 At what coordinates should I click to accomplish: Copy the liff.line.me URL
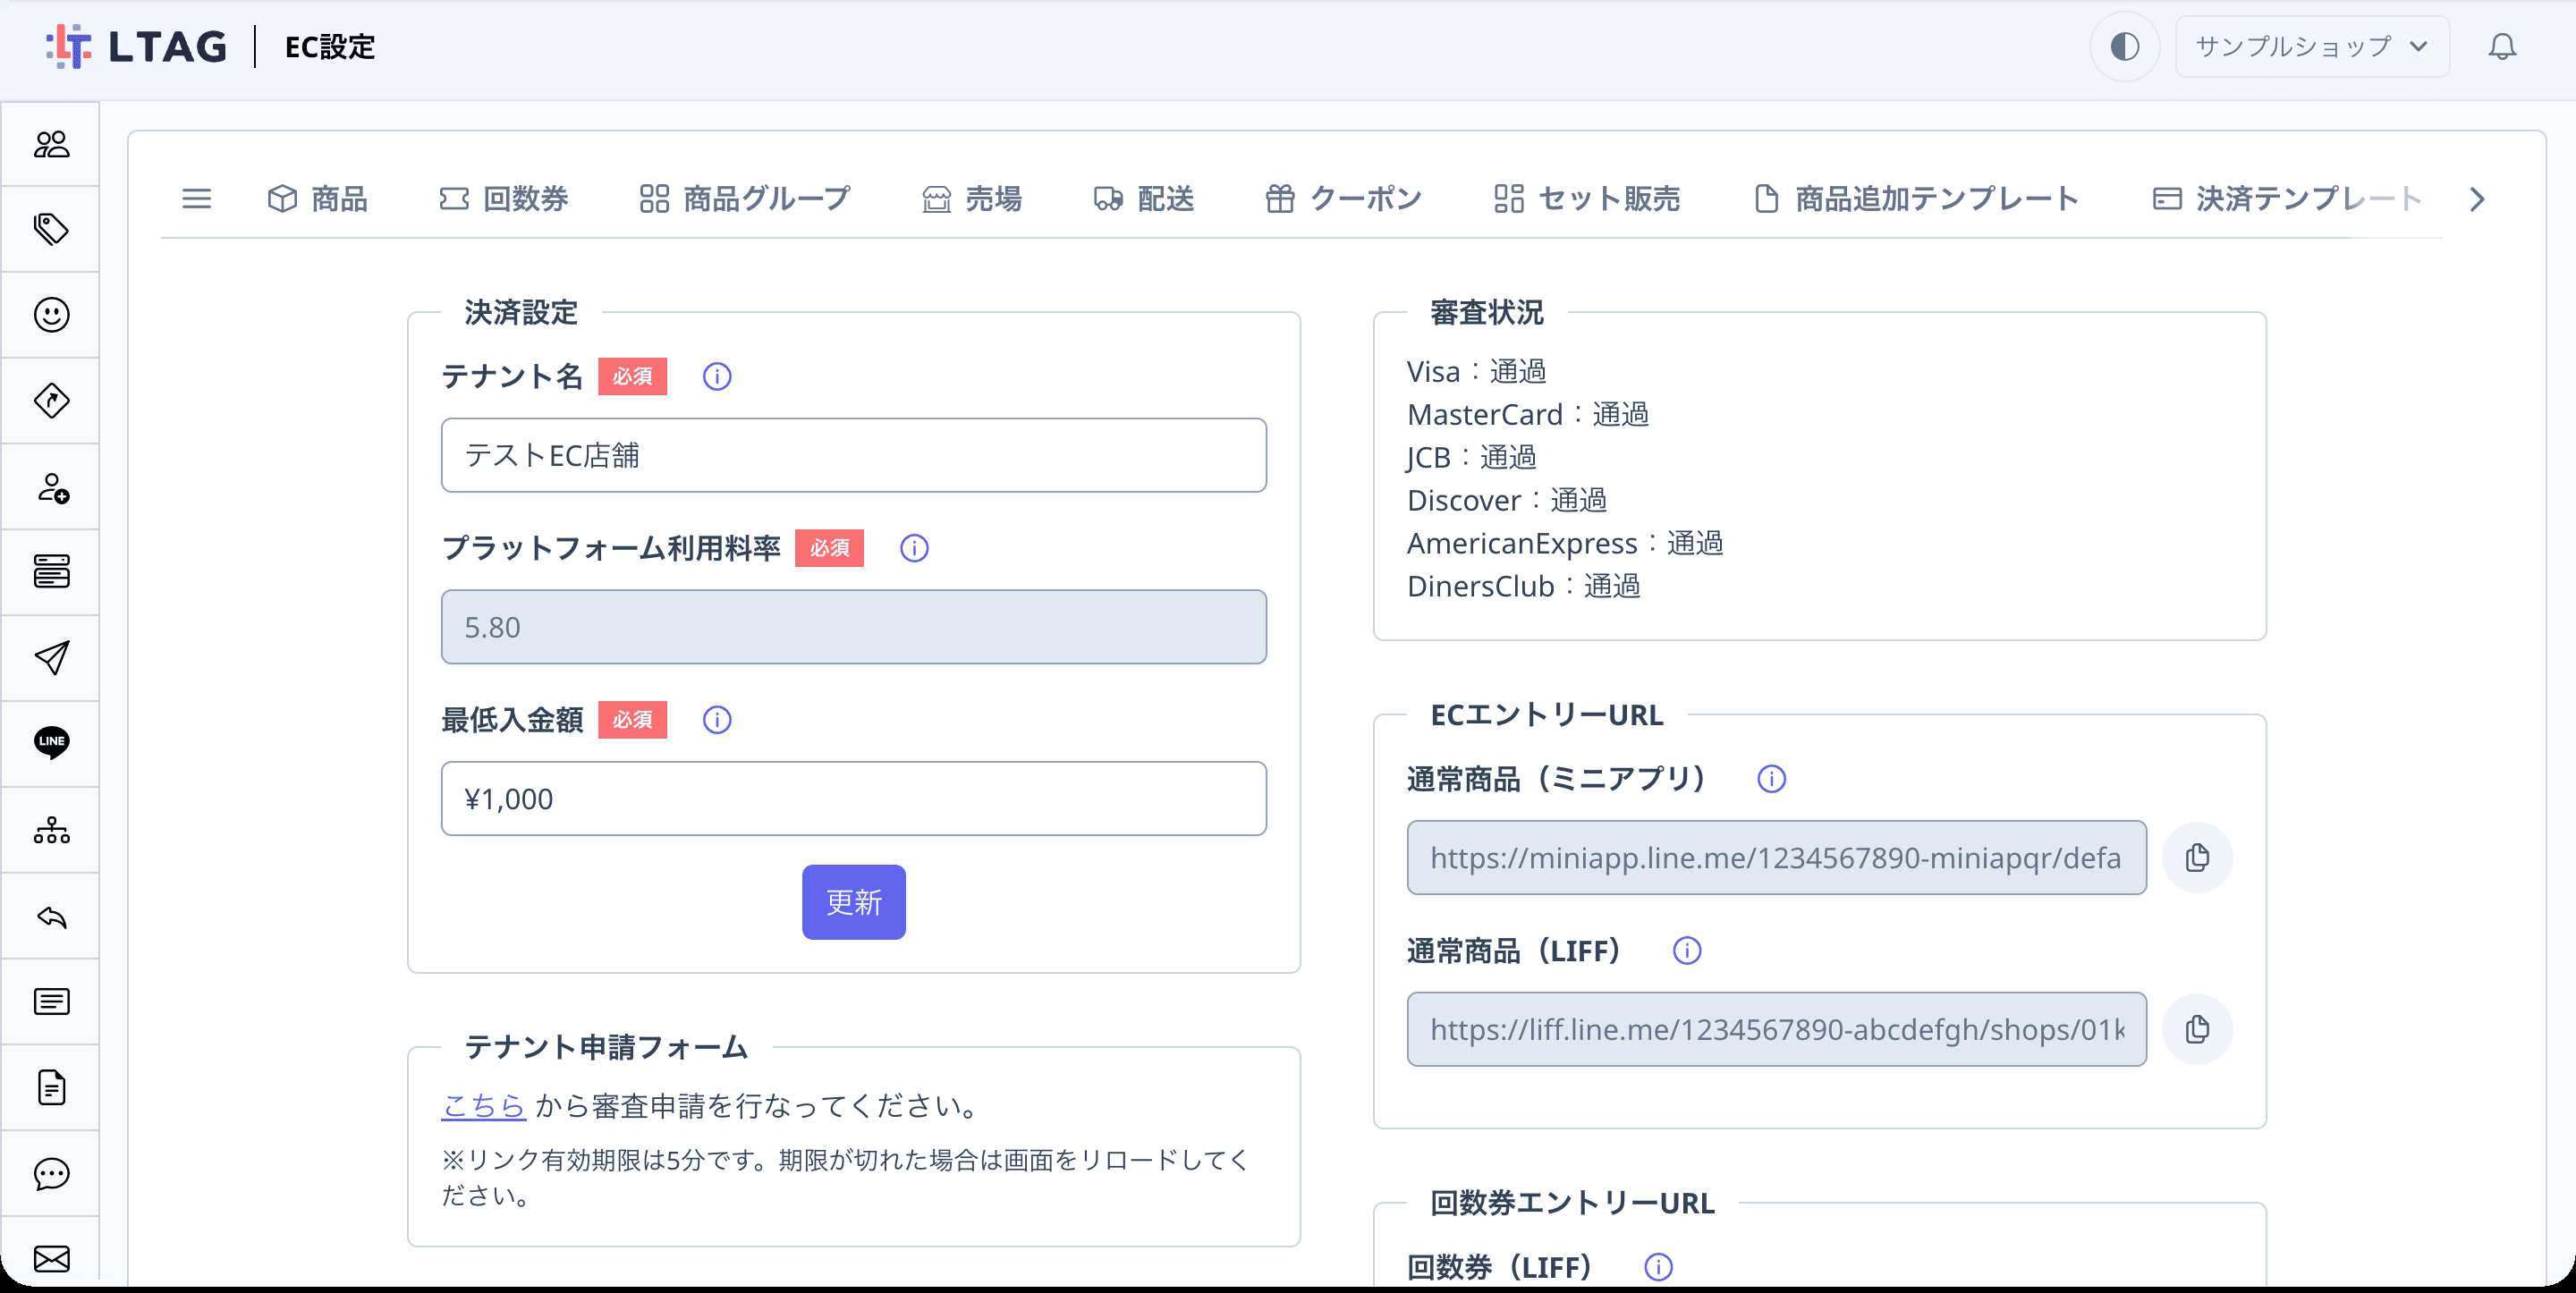pyautogui.click(x=2197, y=1029)
